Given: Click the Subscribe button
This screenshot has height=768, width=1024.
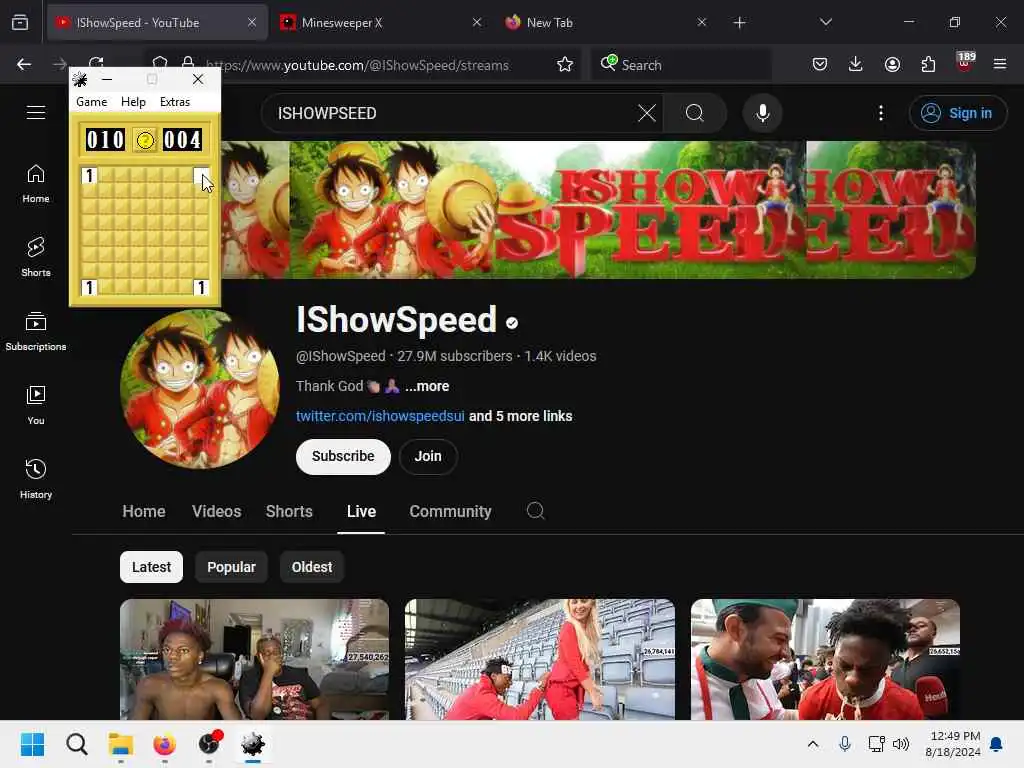Looking at the screenshot, I should click(343, 456).
